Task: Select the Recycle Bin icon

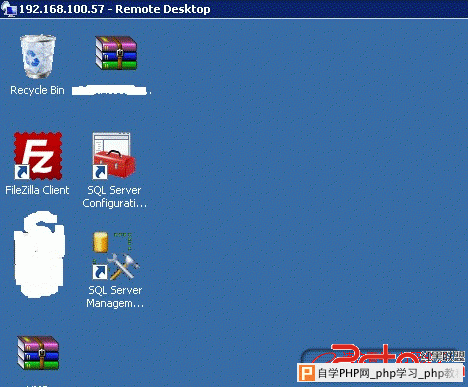Action: tap(38, 56)
